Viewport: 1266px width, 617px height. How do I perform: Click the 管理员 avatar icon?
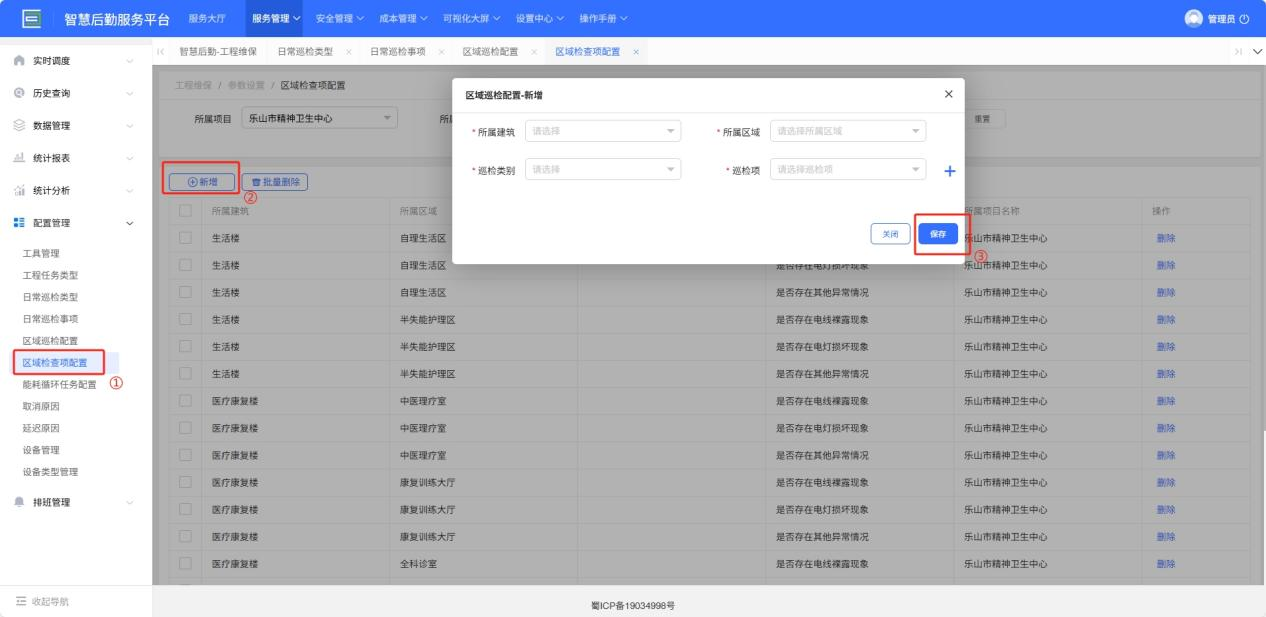click(1192, 19)
